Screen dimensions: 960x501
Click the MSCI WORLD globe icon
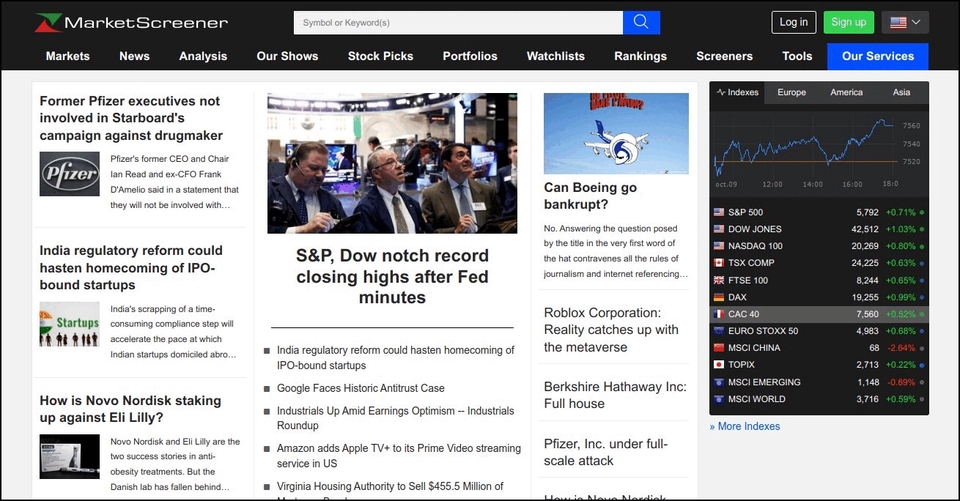coord(719,399)
